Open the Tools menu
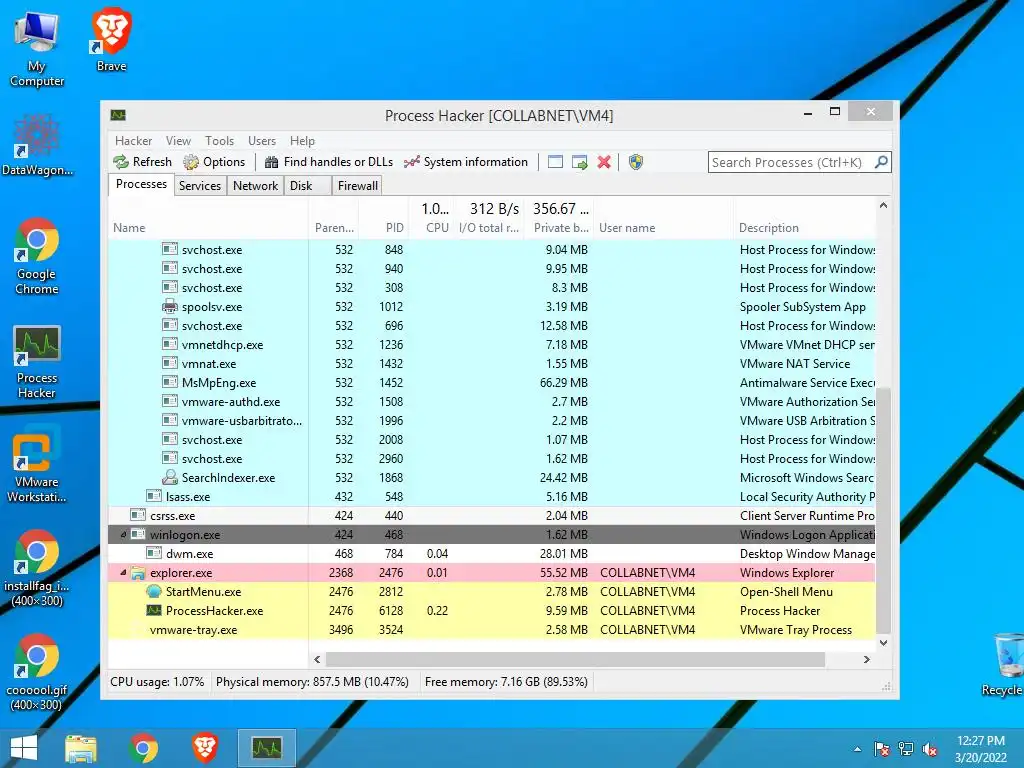 (x=219, y=141)
